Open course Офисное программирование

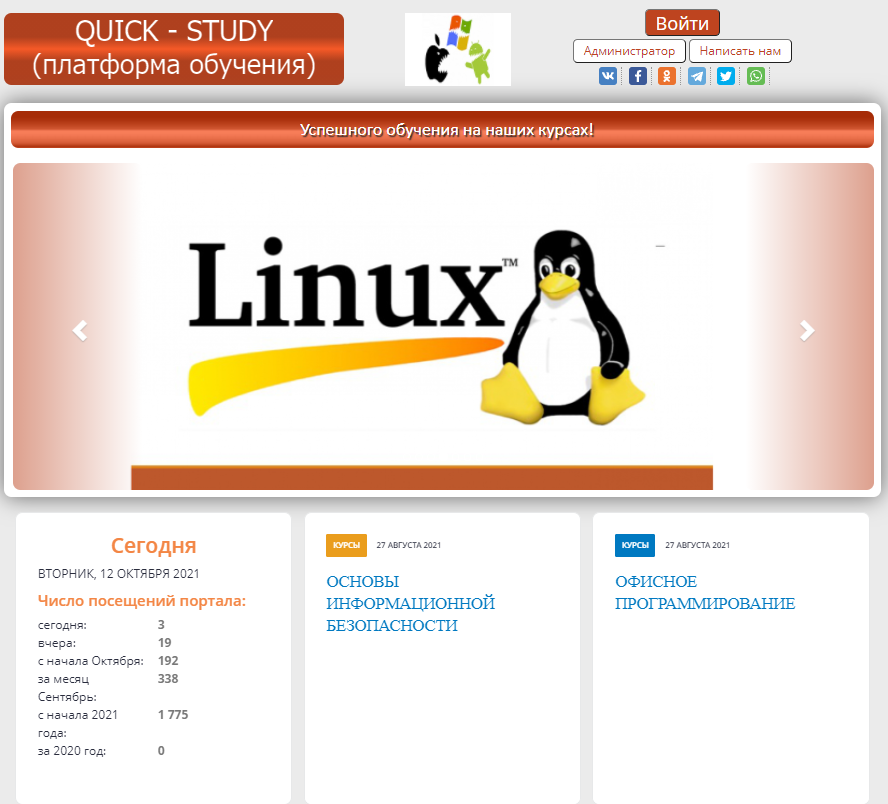pyautogui.click(x=705, y=592)
